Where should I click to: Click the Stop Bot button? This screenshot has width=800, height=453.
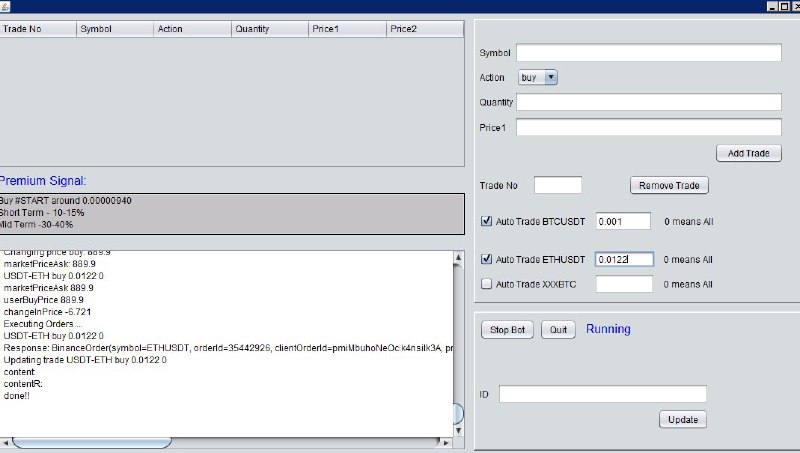point(507,330)
